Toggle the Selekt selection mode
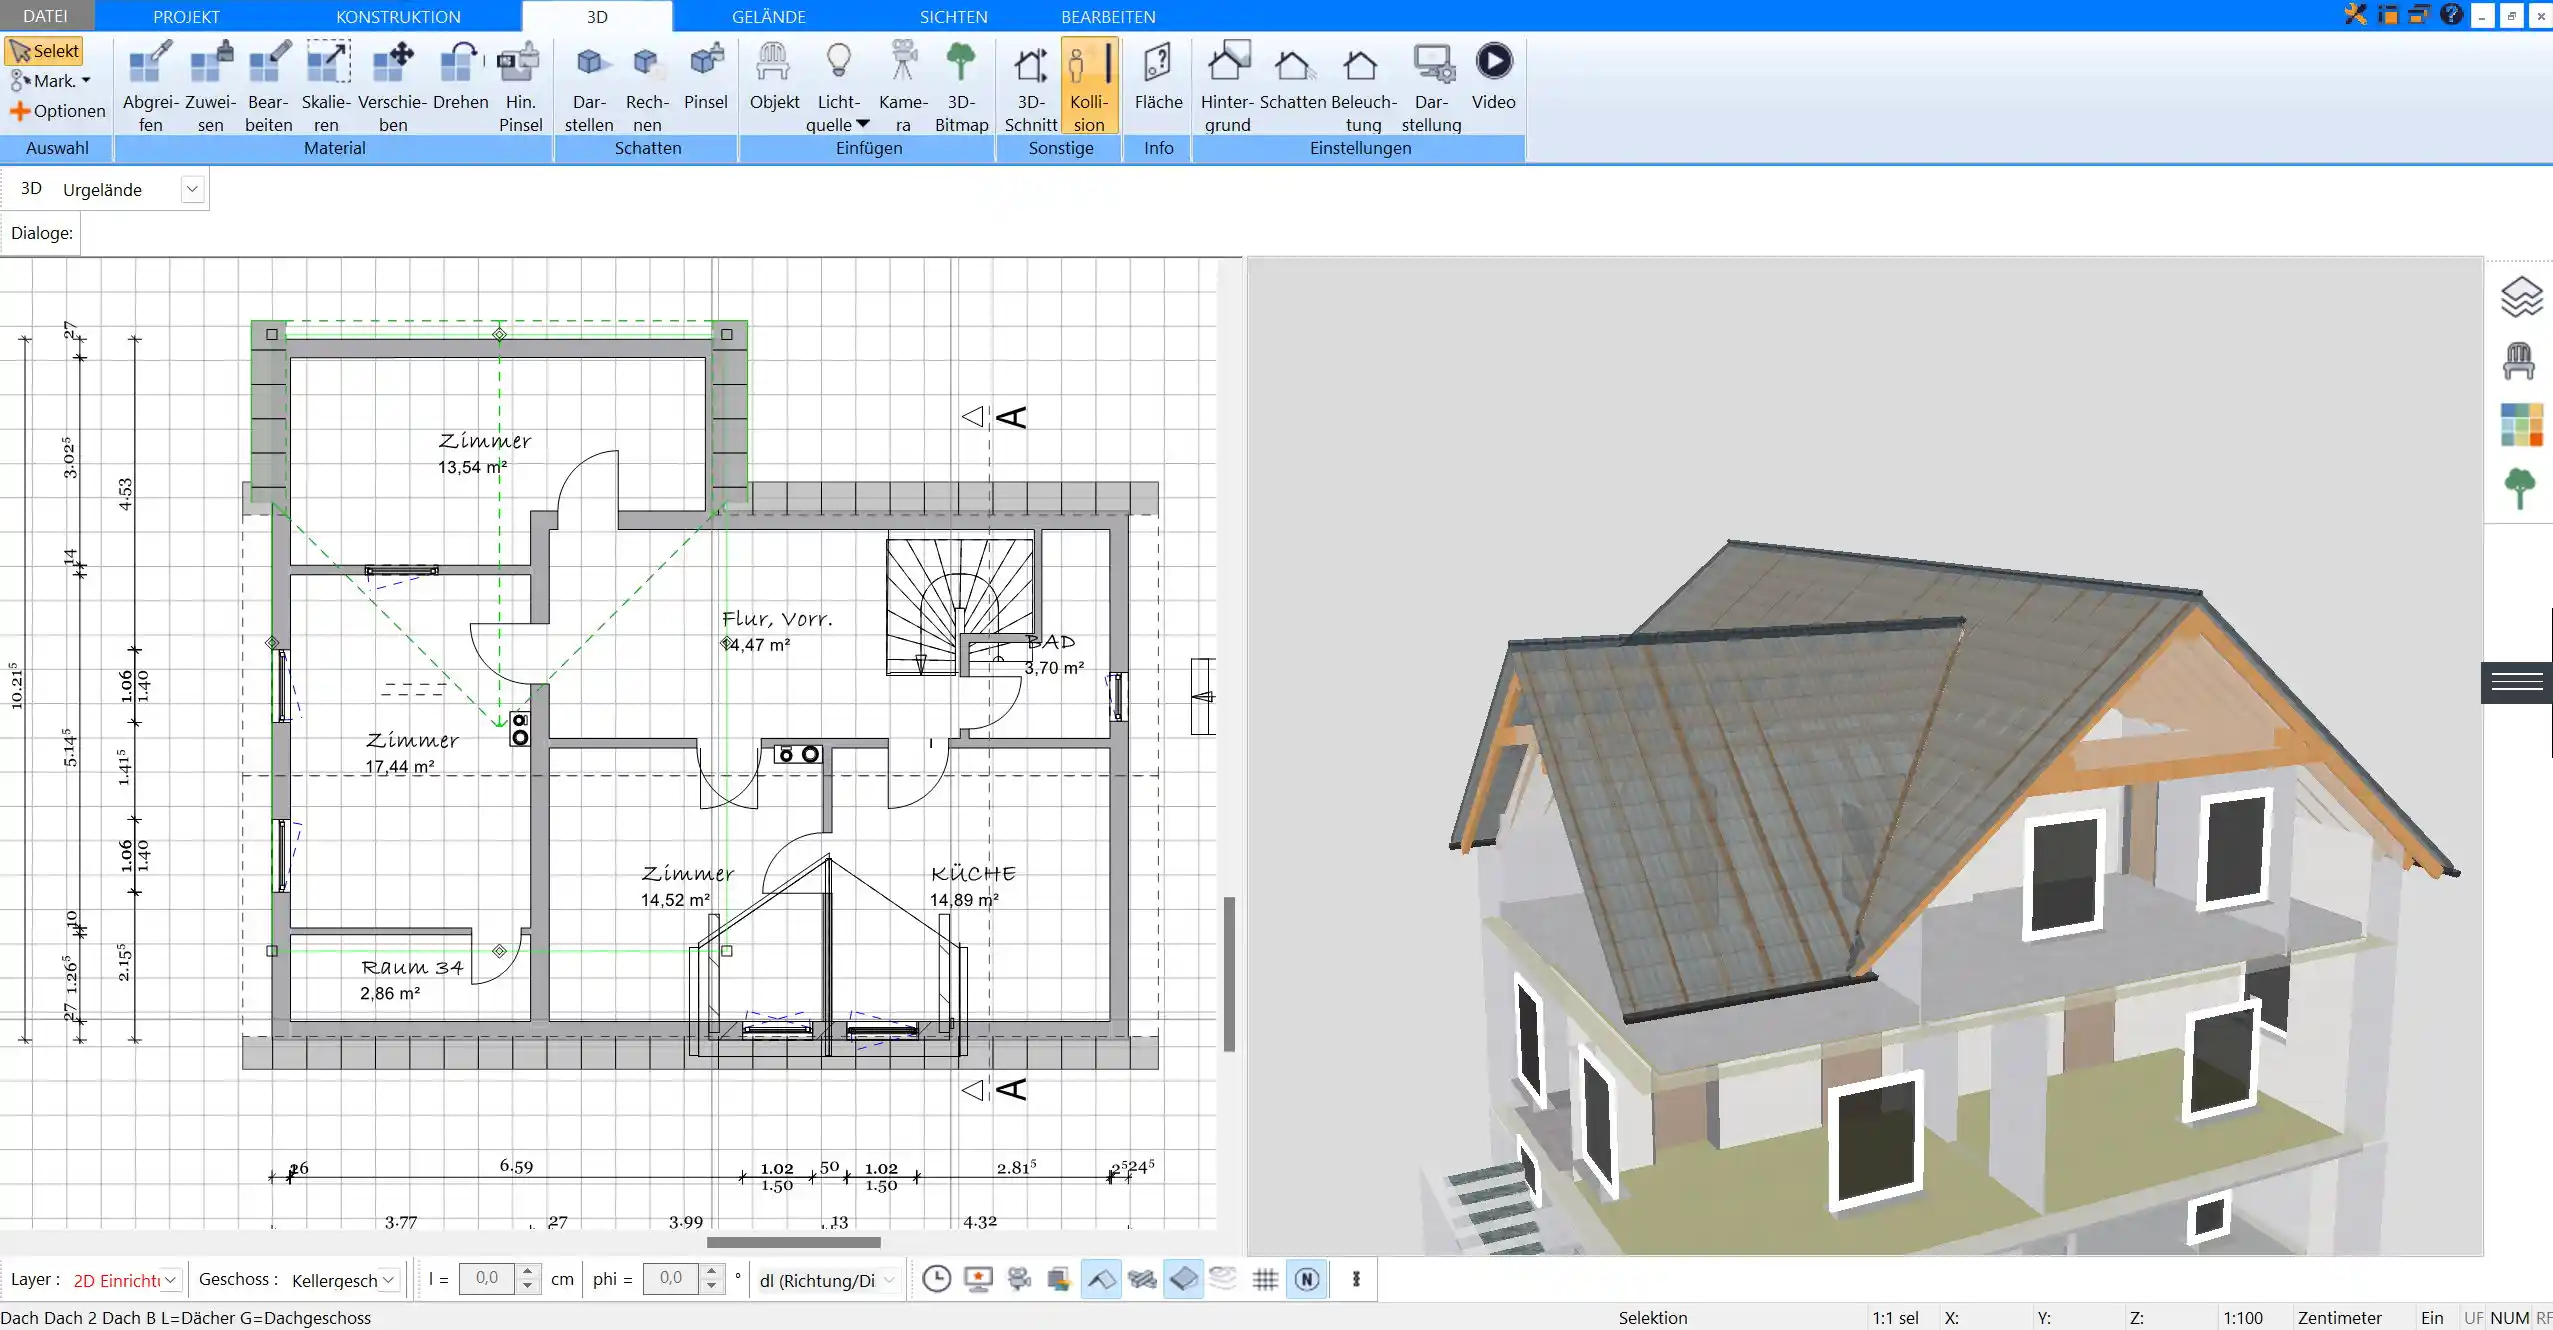Image resolution: width=2553 pixels, height=1330 pixels. (x=44, y=51)
